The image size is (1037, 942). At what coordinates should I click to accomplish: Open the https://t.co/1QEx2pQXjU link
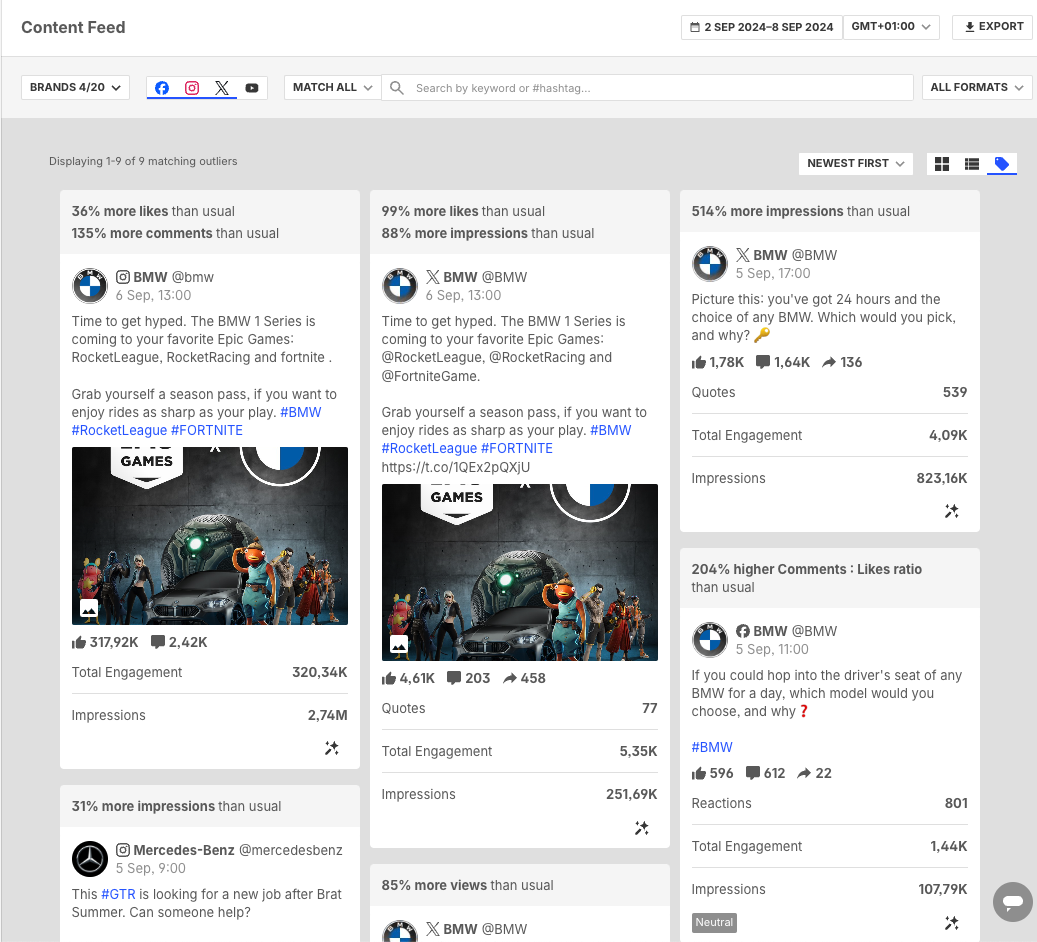click(x=456, y=467)
